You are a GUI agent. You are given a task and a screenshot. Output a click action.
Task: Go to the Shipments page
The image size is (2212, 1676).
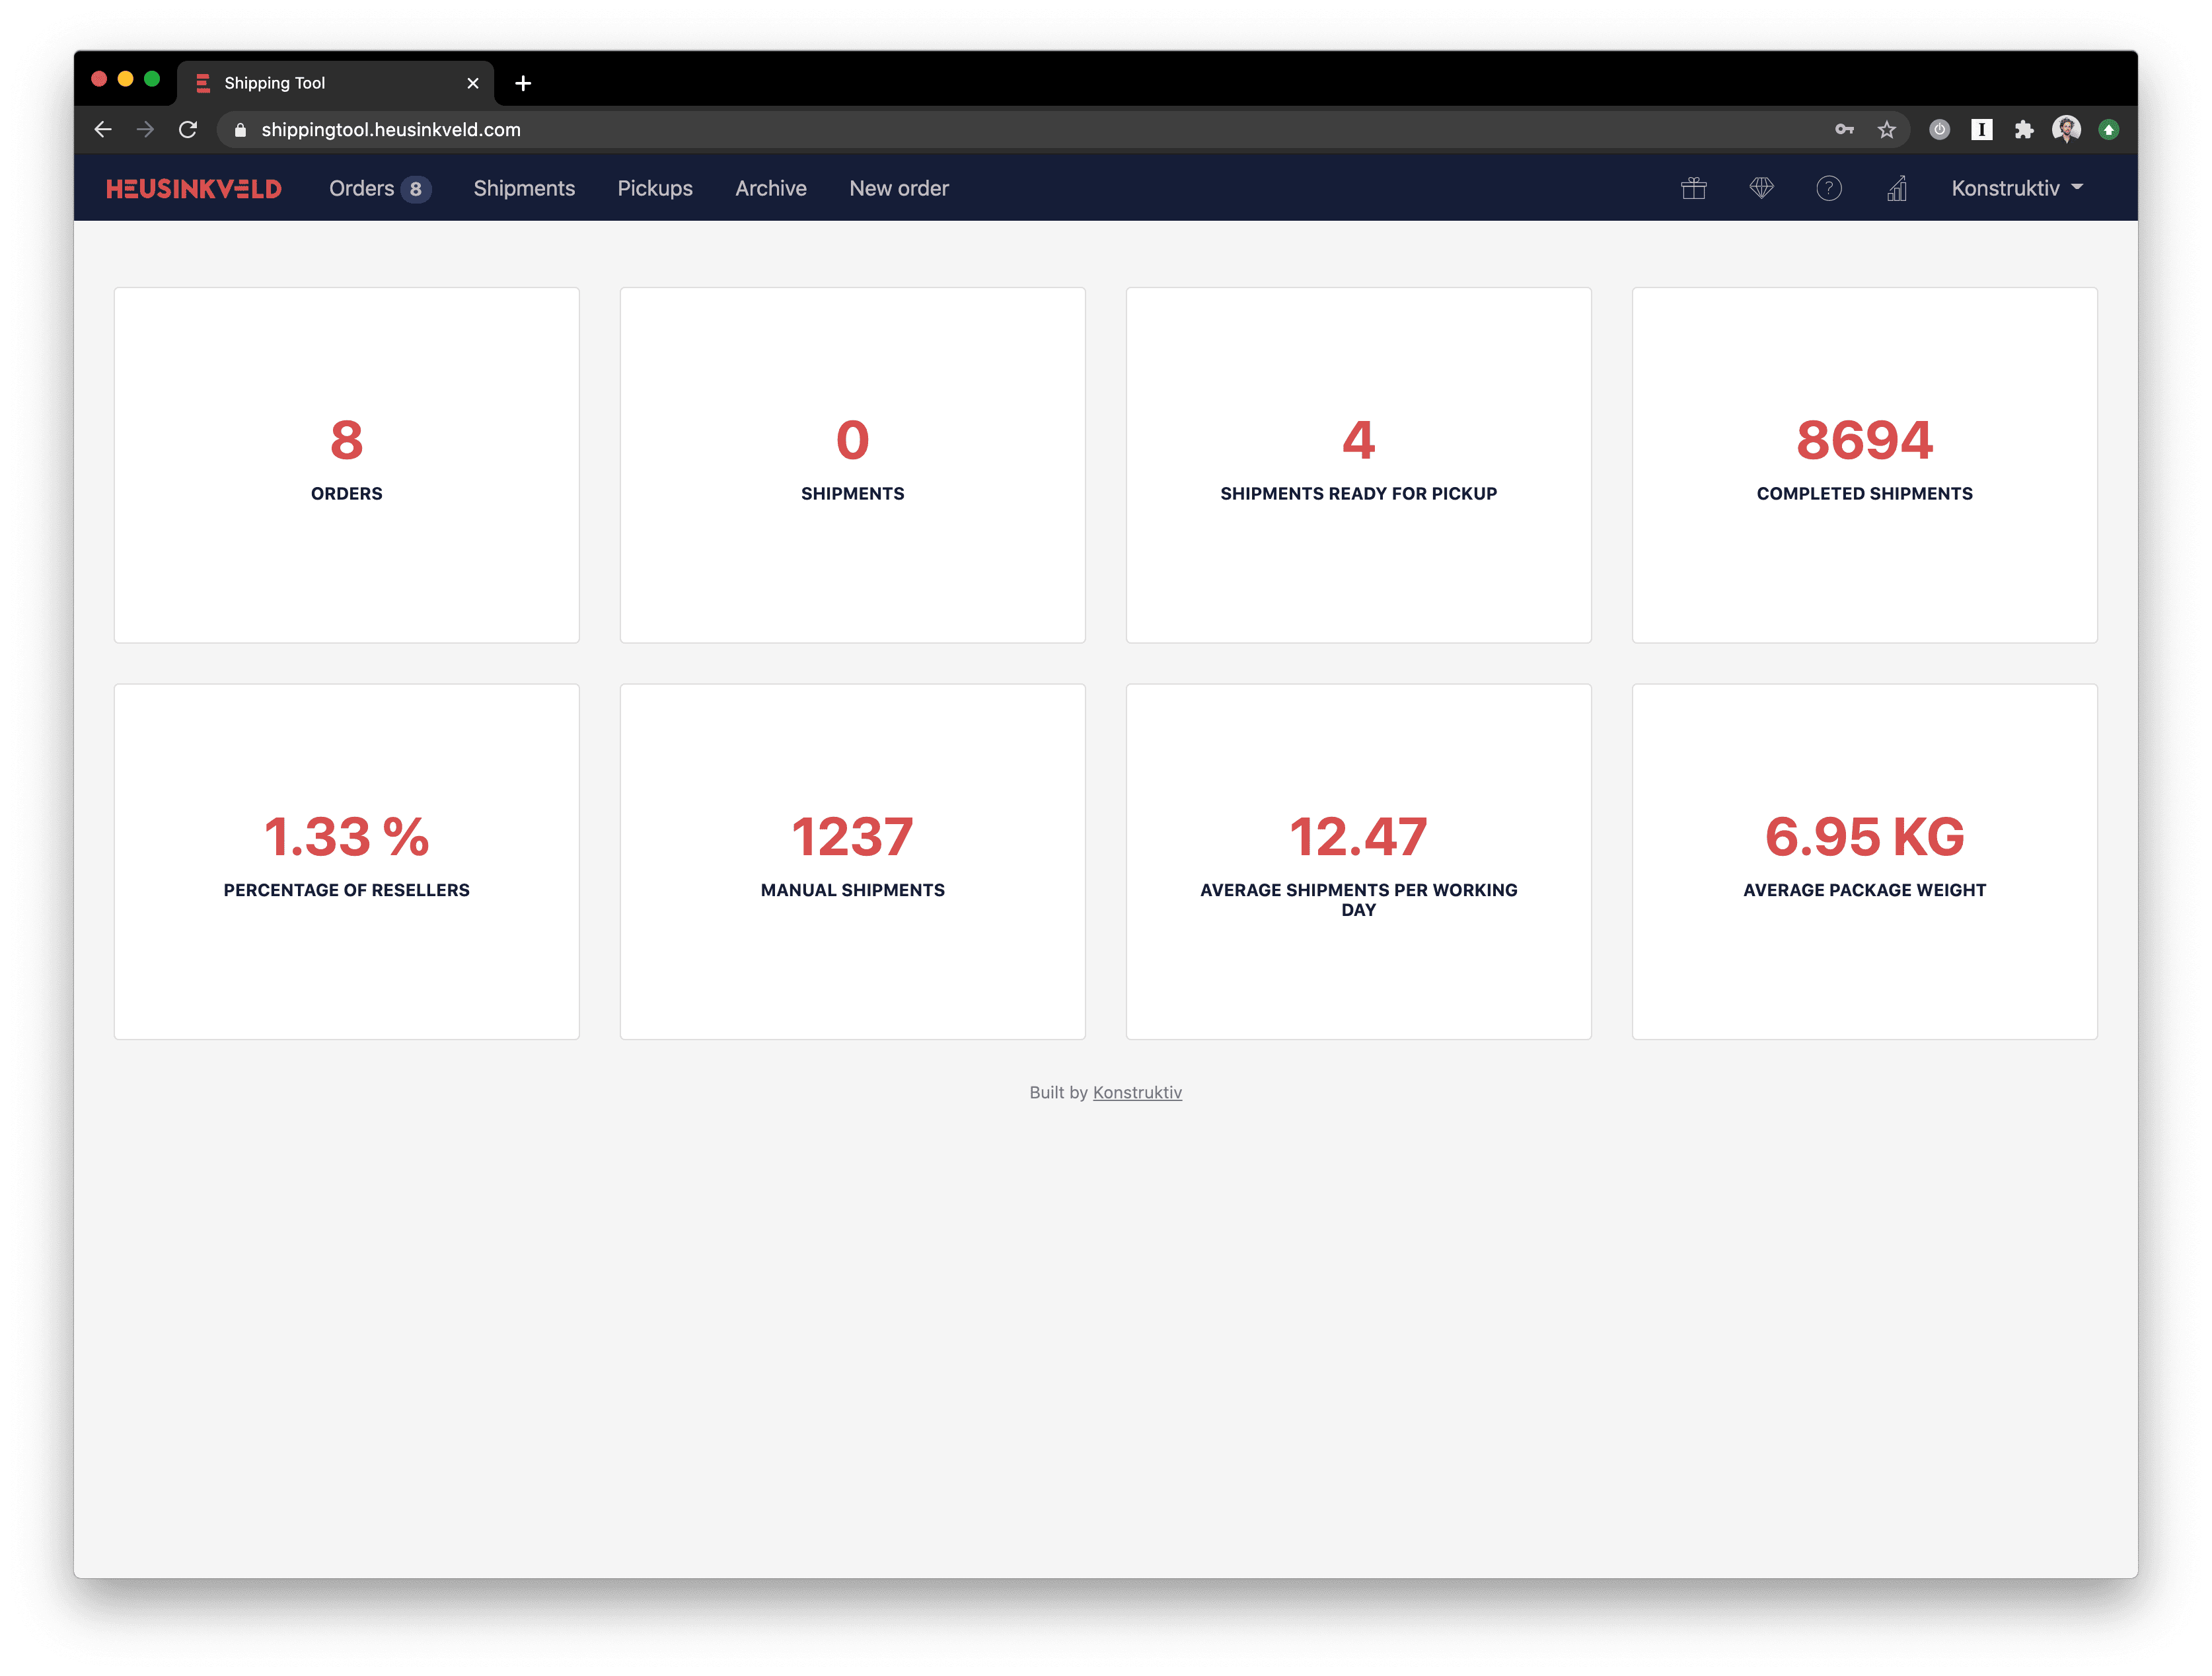pyautogui.click(x=524, y=188)
